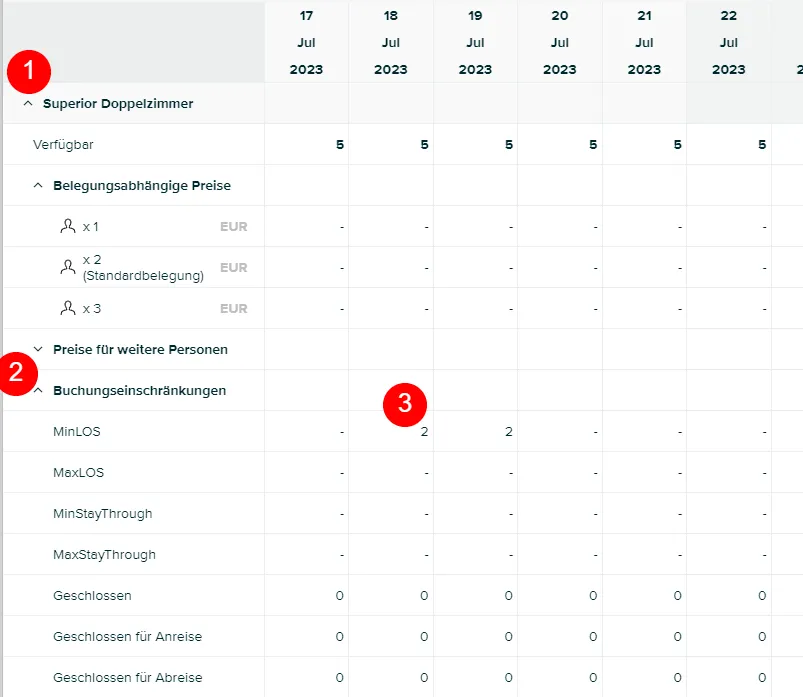Viewport: 803px width, 697px height.
Task: Select the 17 Jul 2023 column header
Action: point(306,43)
